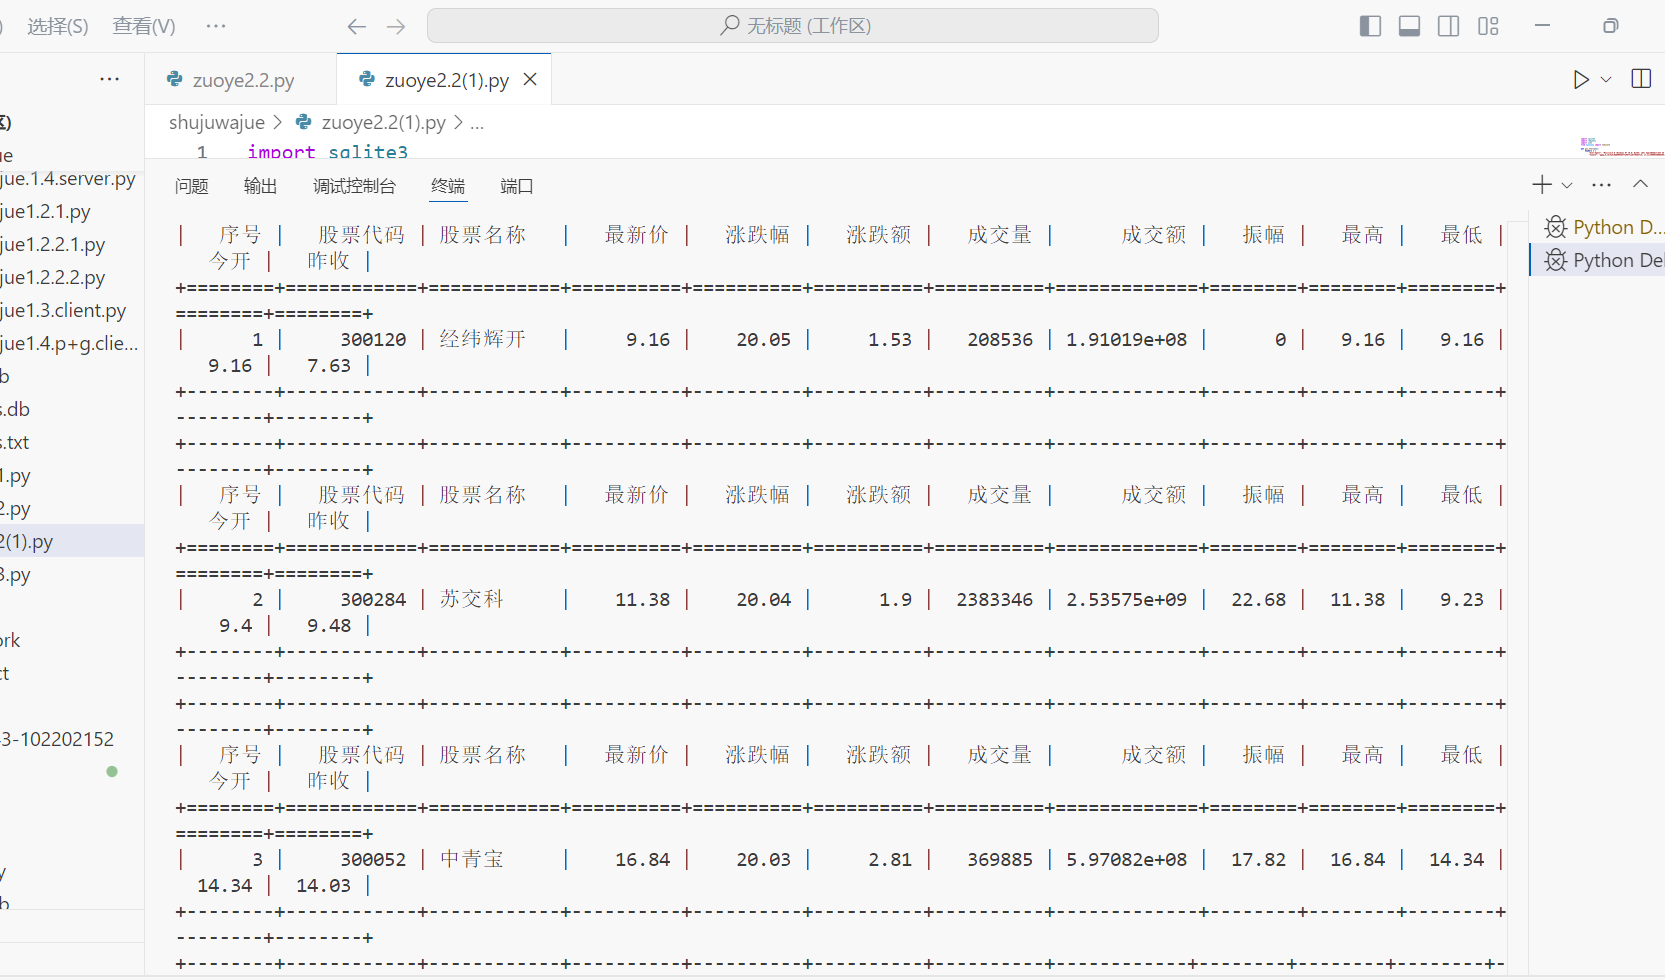Click volume value 2383346 in terminal
This screenshot has height=980, width=1665.
coord(995,600)
